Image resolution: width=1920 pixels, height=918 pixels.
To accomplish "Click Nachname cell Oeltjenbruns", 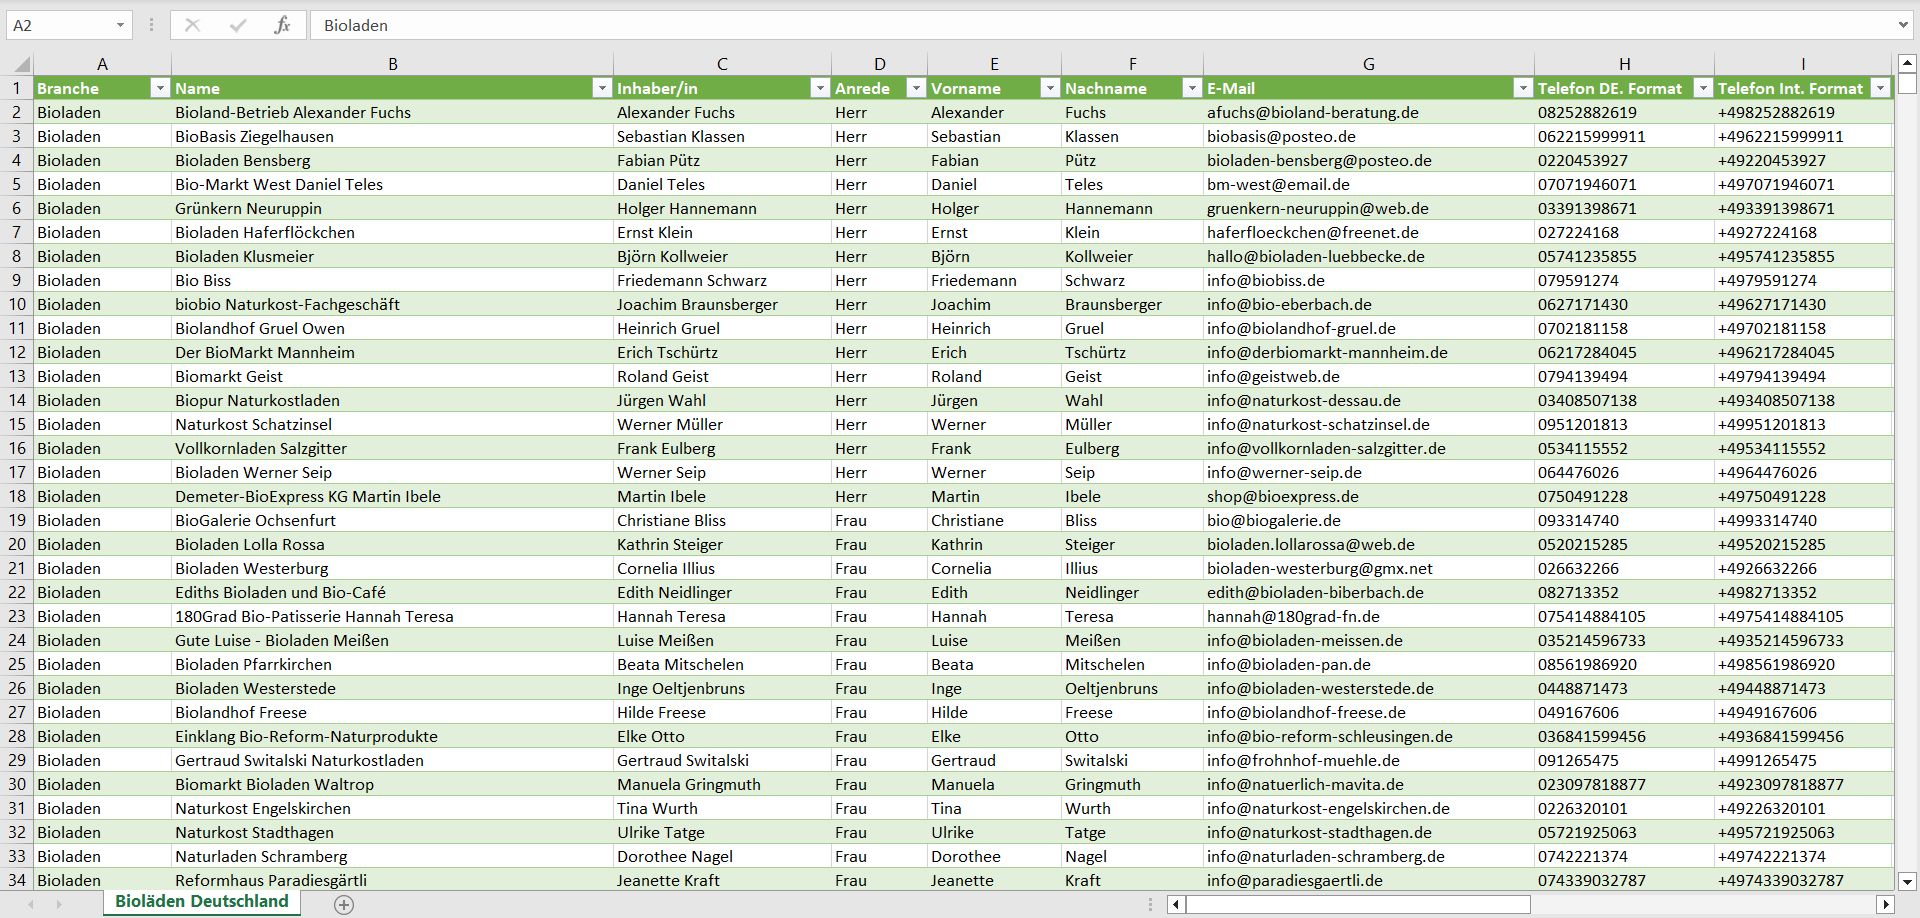I will (x=1132, y=688).
